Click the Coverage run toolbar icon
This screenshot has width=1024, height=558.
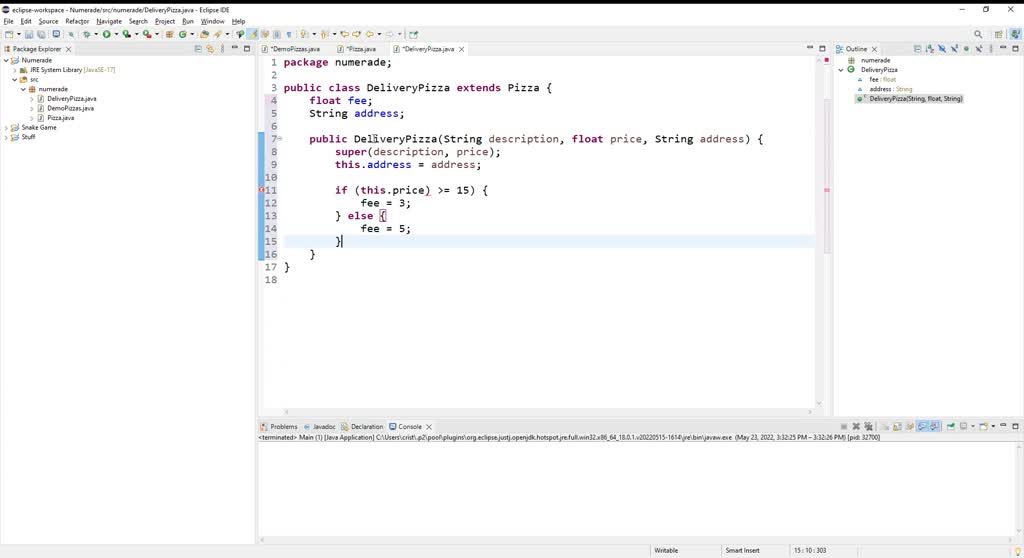coord(126,34)
